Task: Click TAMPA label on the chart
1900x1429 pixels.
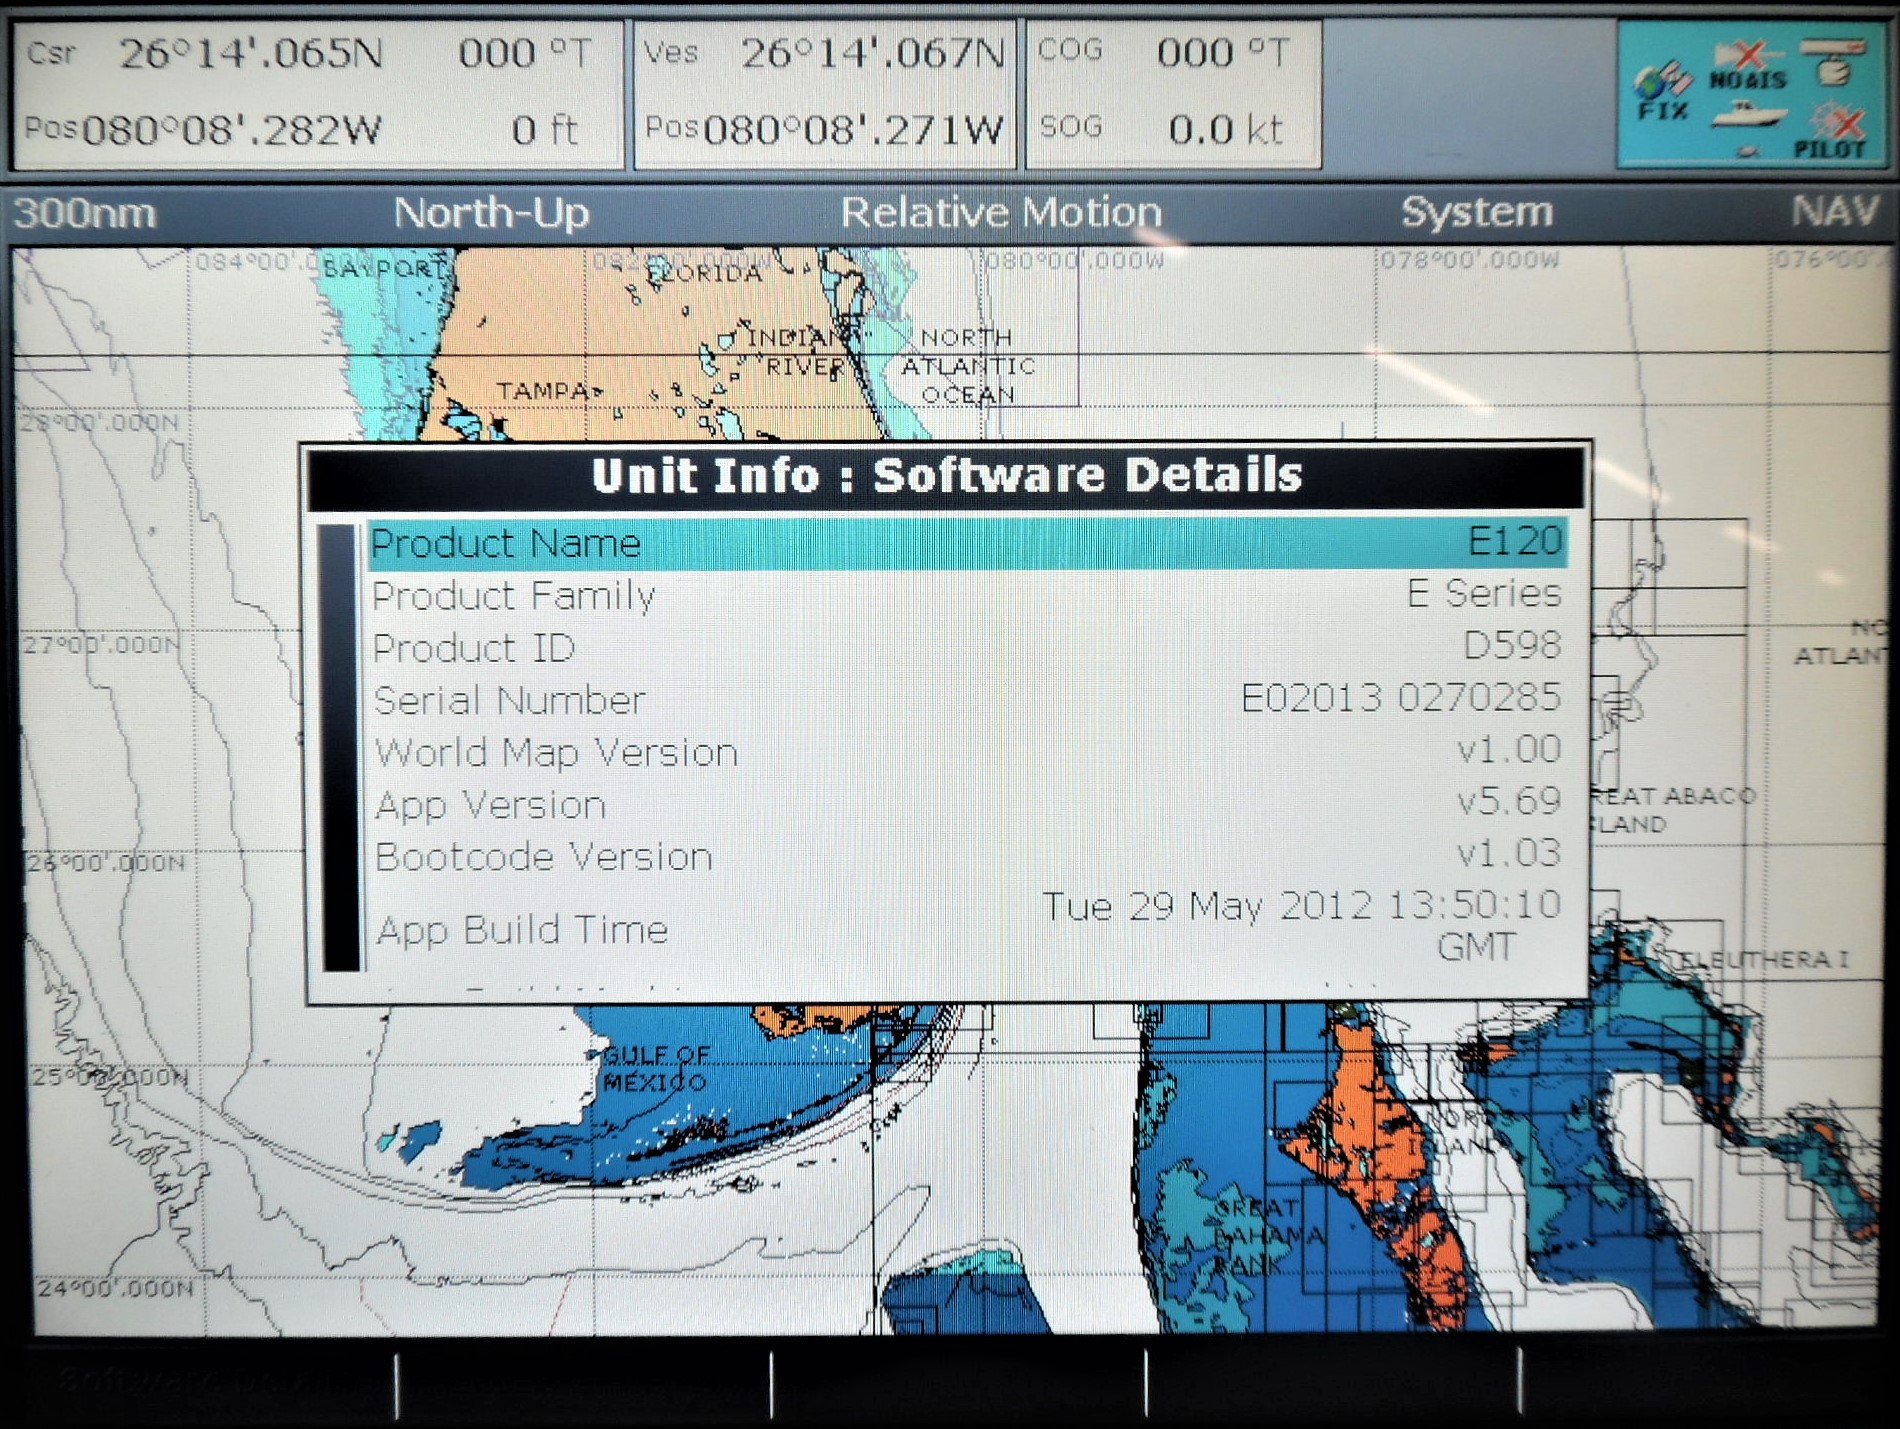Action: [545, 391]
